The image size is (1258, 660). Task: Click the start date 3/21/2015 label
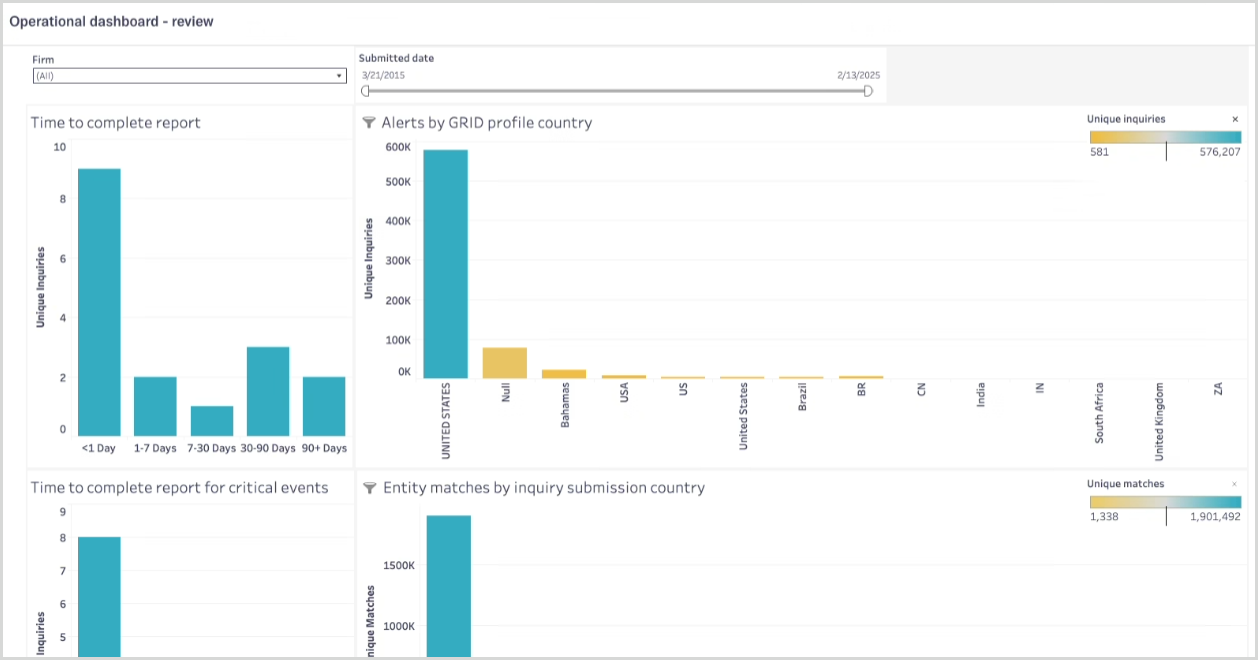click(382, 75)
